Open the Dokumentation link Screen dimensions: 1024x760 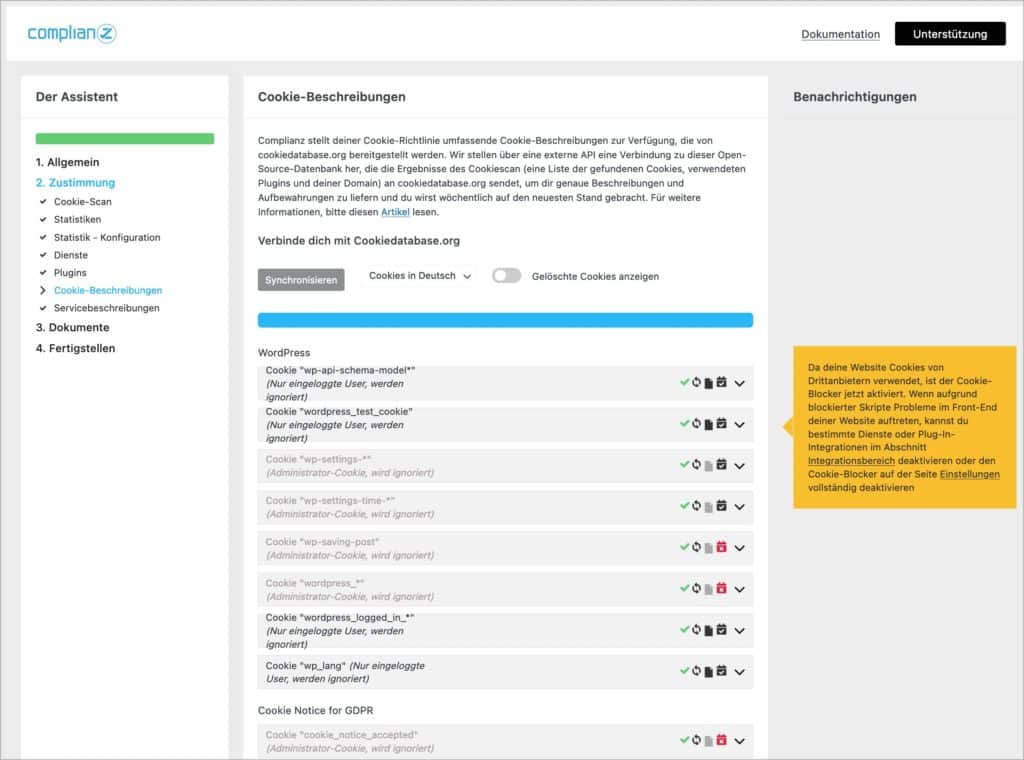click(x=840, y=34)
